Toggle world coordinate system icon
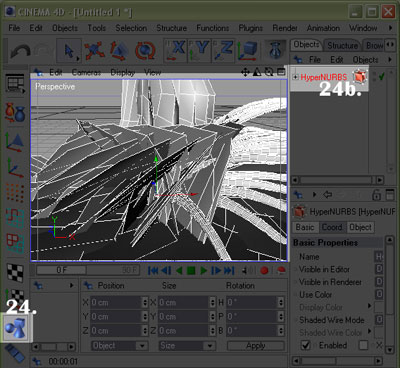 [x=247, y=51]
